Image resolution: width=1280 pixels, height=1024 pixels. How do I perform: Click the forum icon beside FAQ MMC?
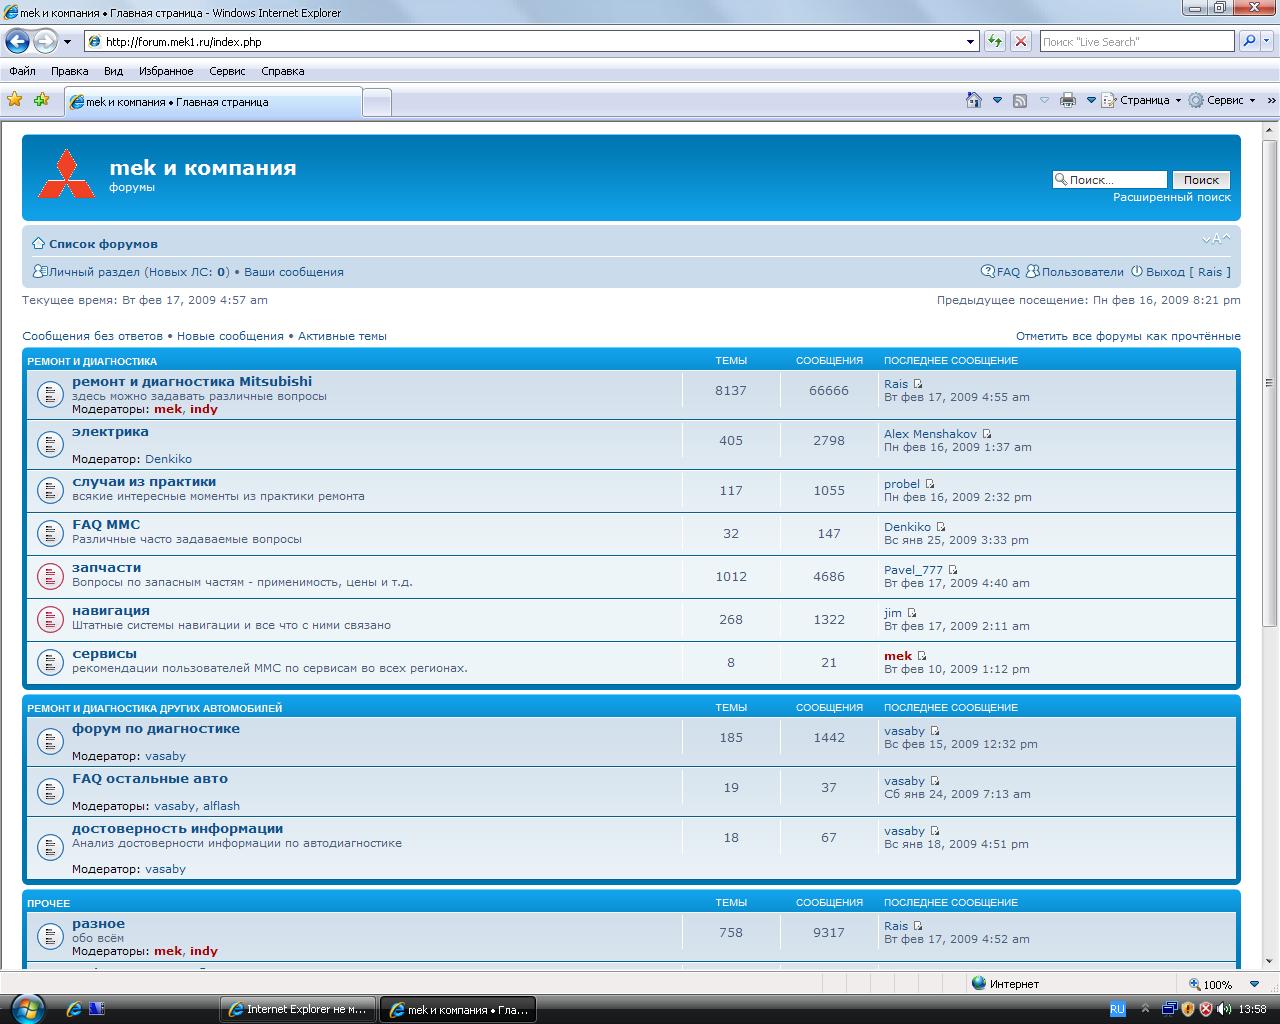pyautogui.click(x=50, y=533)
